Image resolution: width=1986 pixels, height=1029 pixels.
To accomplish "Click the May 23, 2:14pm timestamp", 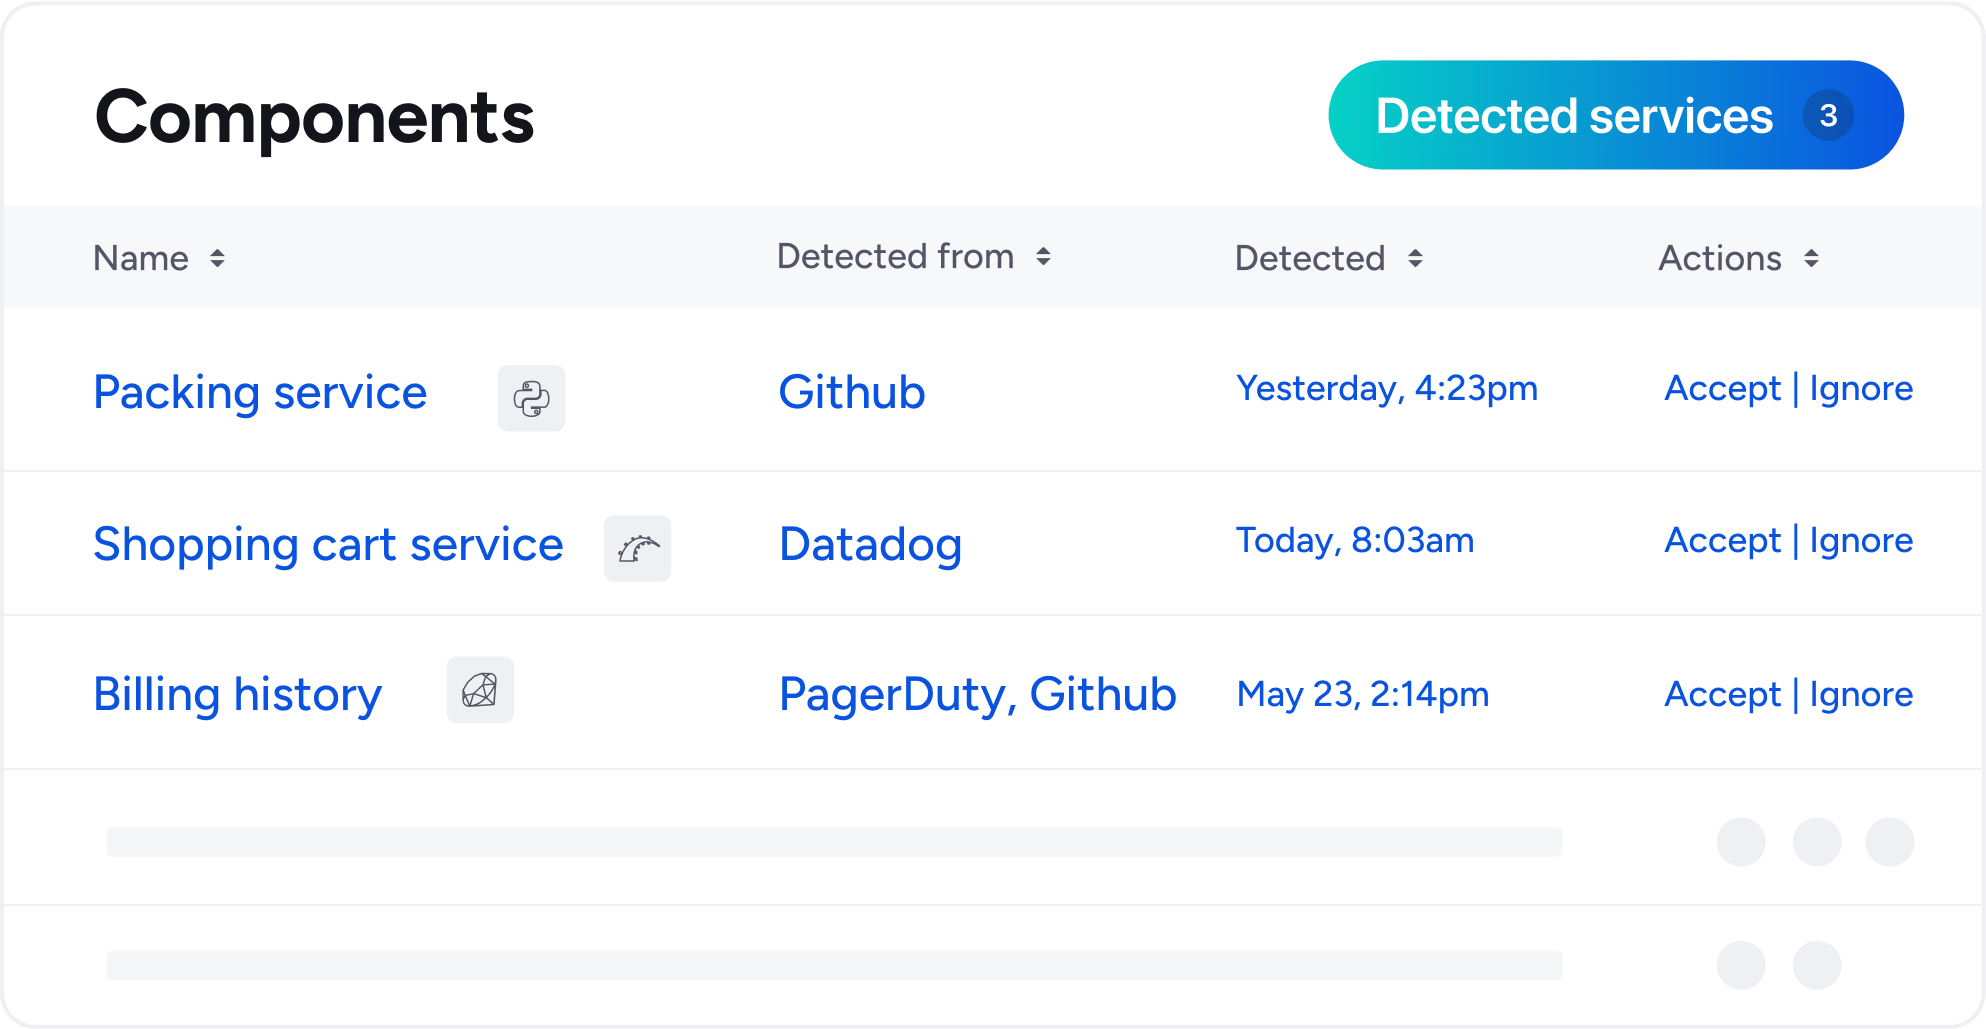I will coord(1363,694).
